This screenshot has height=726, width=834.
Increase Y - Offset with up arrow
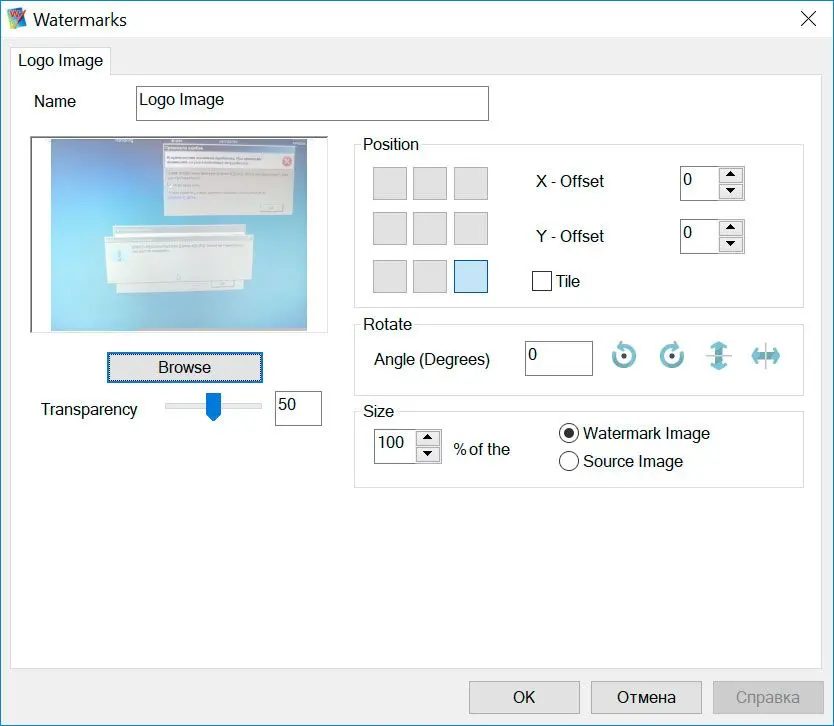click(731, 228)
